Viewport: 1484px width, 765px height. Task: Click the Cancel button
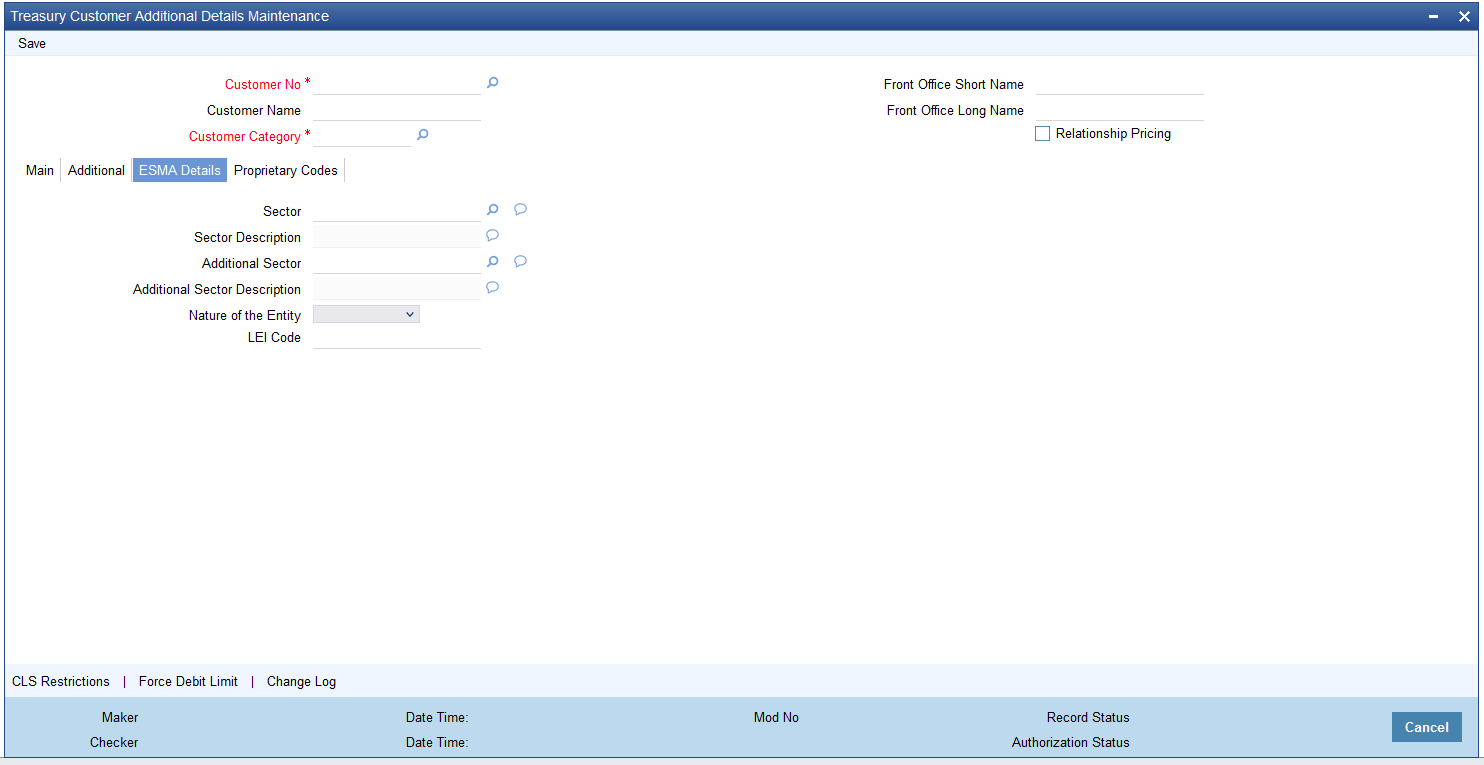click(x=1426, y=727)
